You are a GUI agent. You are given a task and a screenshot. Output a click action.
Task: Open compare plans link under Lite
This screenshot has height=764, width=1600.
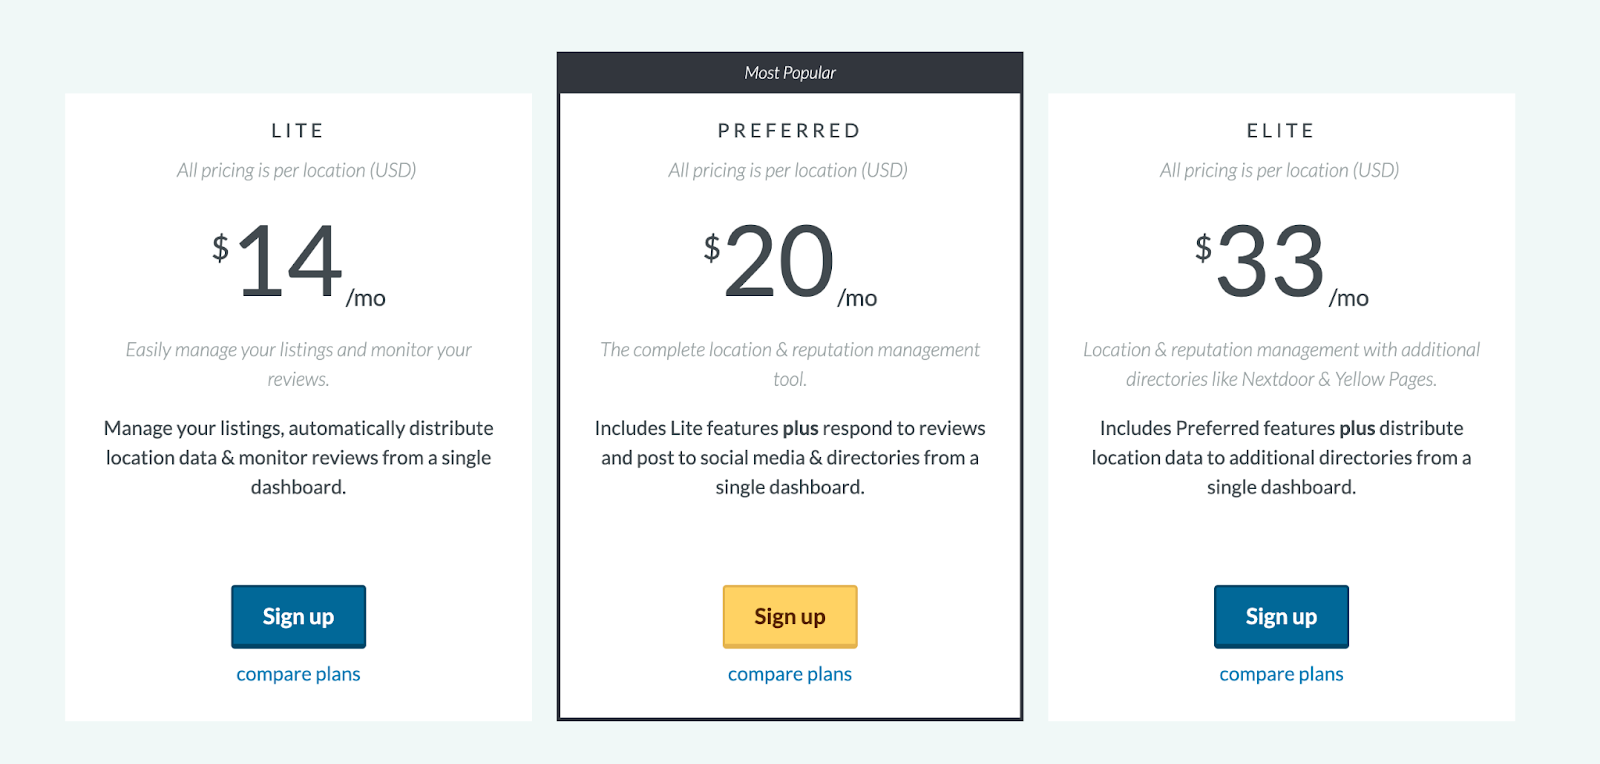(298, 674)
